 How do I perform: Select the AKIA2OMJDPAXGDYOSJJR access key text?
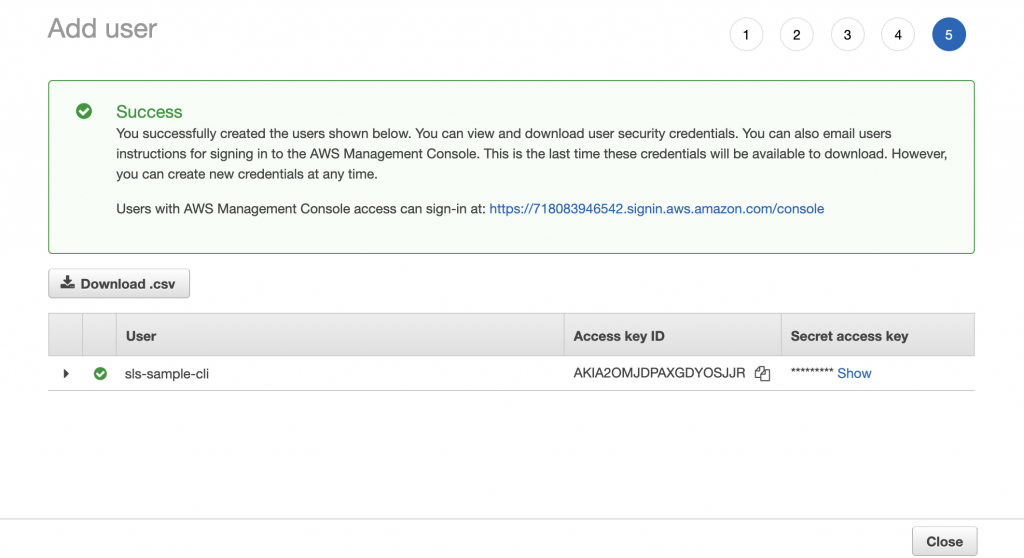(659, 372)
